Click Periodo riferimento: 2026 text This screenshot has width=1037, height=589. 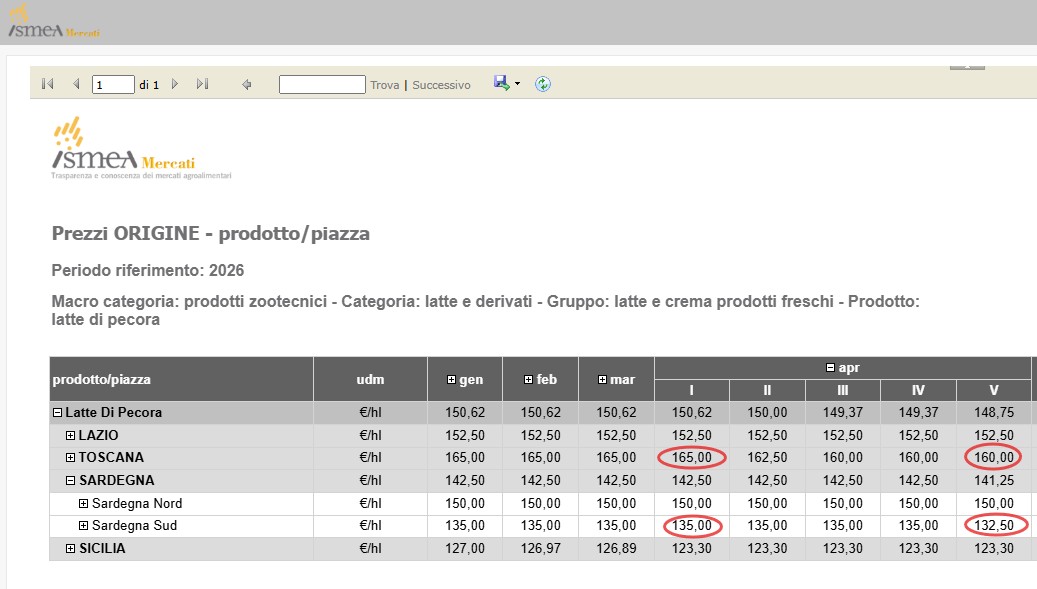point(147,270)
